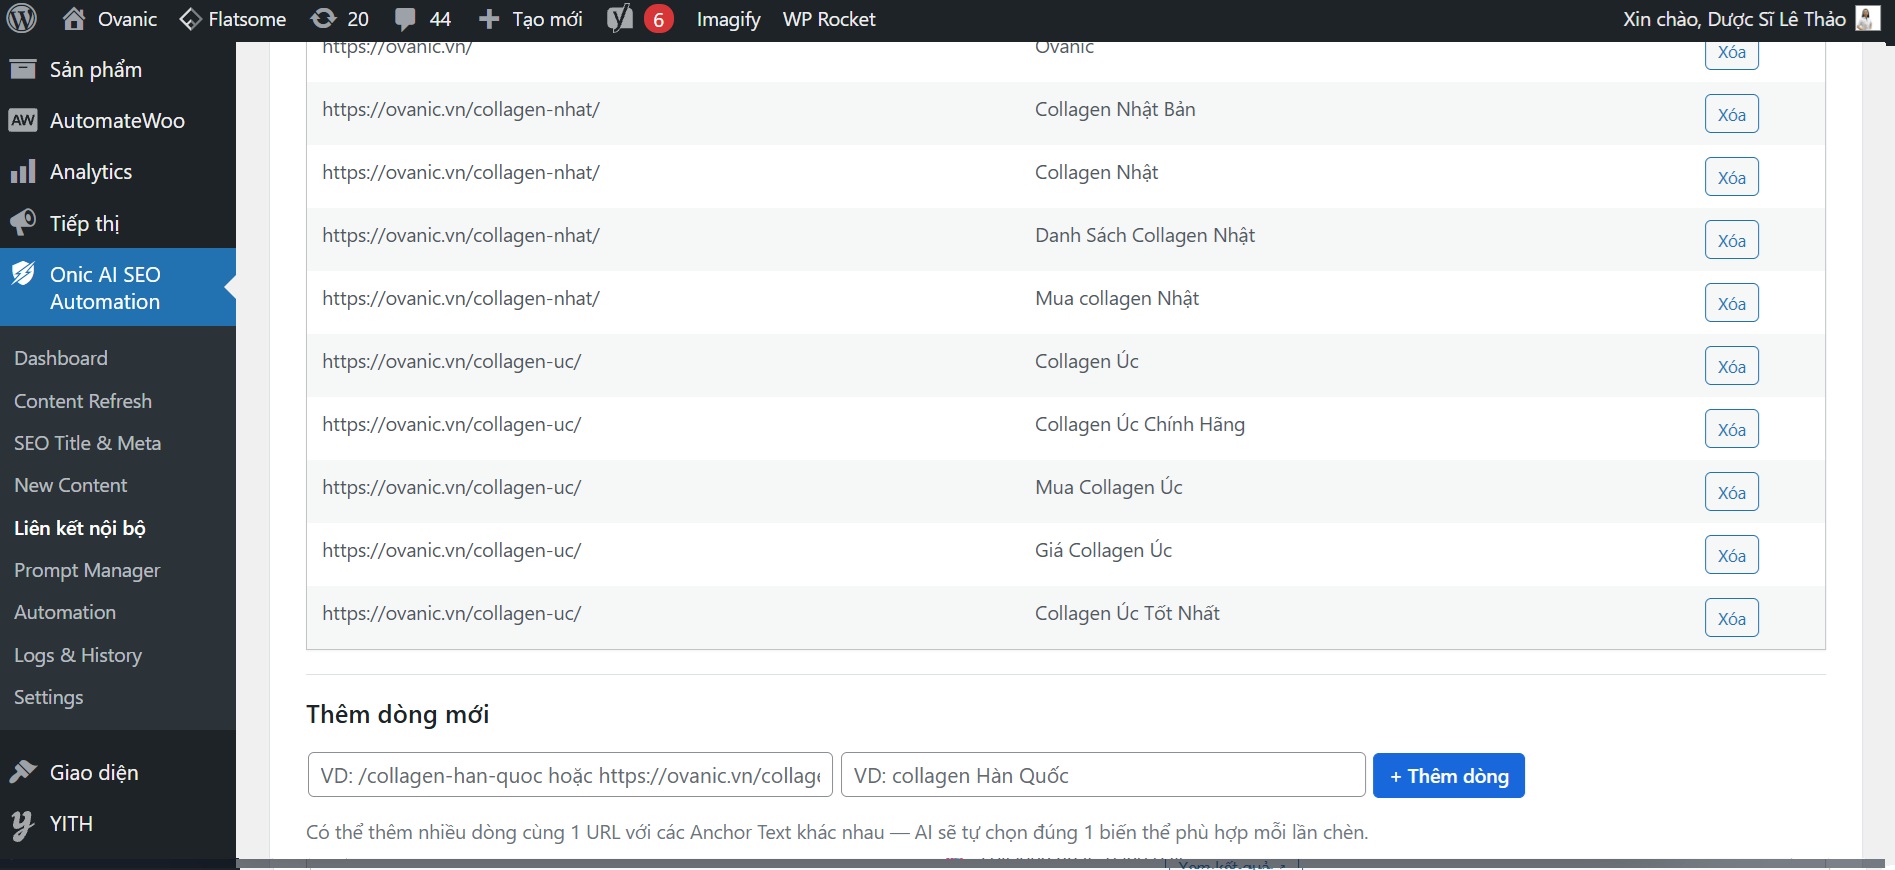Go to Content Refresh
The image size is (1895, 870).
point(83,401)
